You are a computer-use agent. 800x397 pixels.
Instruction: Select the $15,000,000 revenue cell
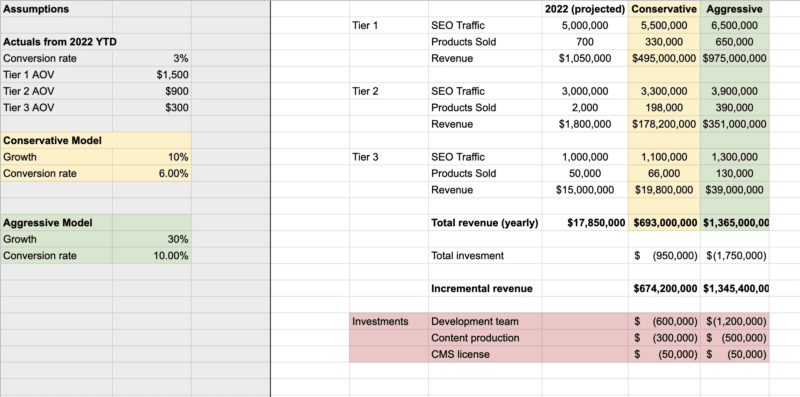585,190
